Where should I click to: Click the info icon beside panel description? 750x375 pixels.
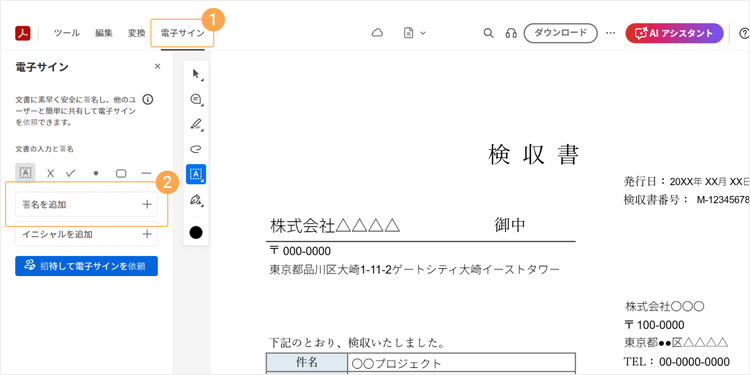click(148, 99)
